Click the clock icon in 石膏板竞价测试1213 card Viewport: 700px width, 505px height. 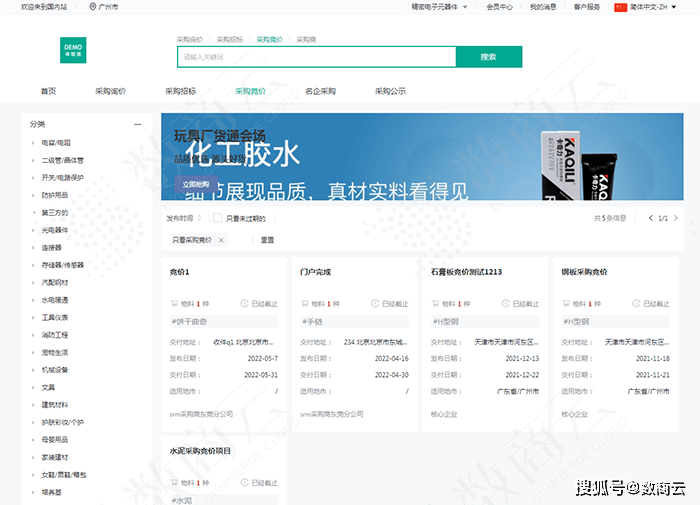(505, 304)
